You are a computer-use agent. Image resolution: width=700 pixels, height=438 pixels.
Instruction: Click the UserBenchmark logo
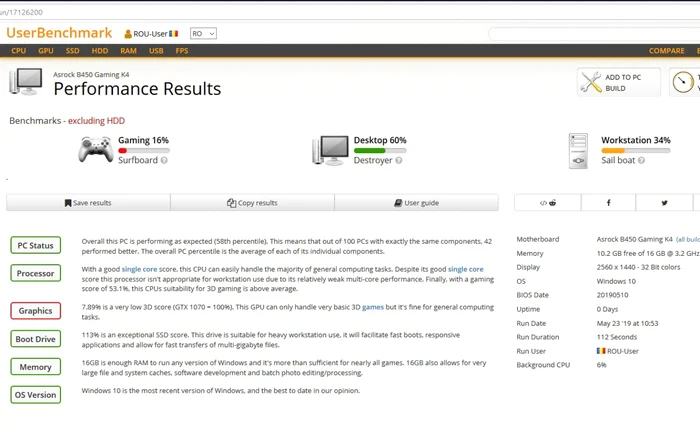click(x=59, y=33)
